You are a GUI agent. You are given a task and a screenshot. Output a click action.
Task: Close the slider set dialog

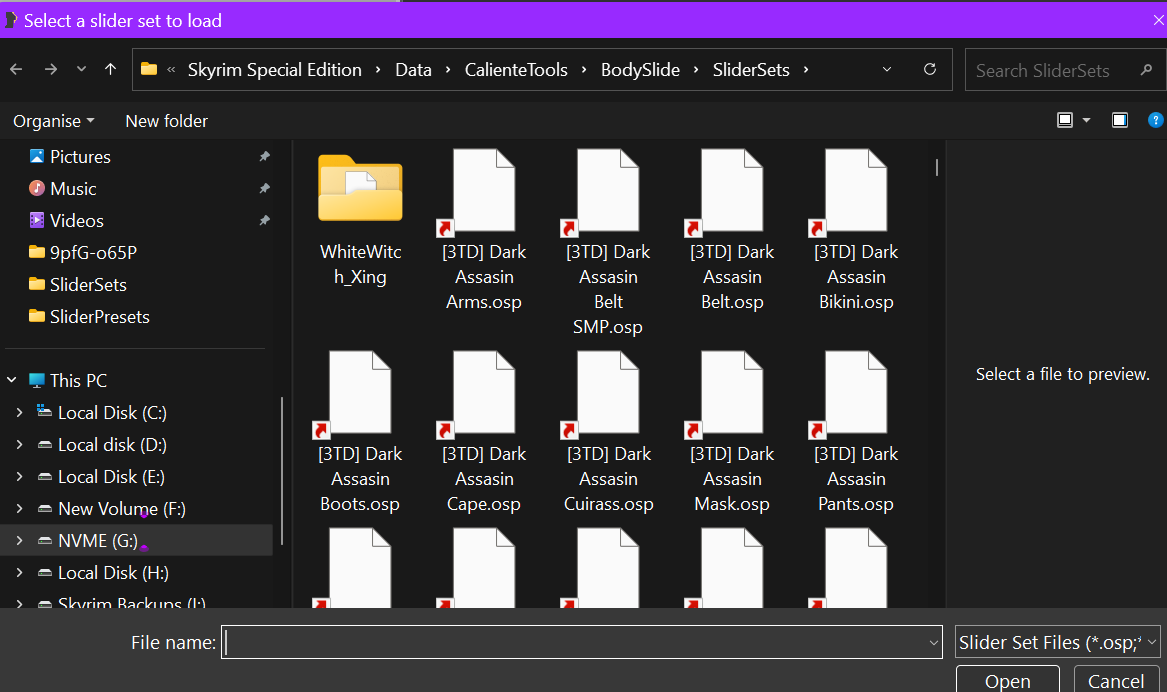[x=1158, y=20]
